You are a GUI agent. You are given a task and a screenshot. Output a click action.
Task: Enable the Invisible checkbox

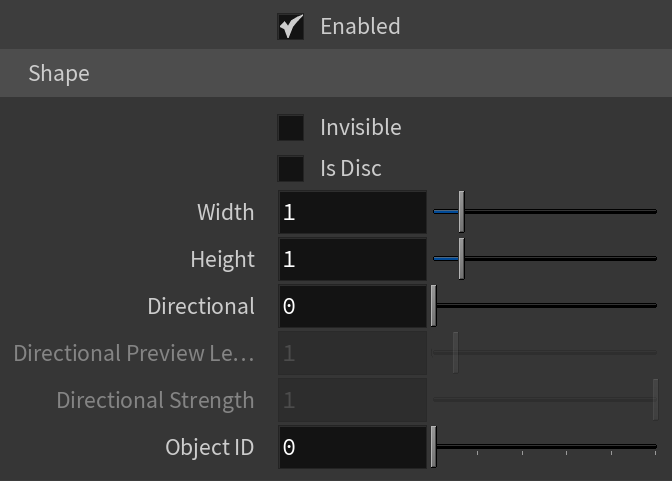pos(291,127)
